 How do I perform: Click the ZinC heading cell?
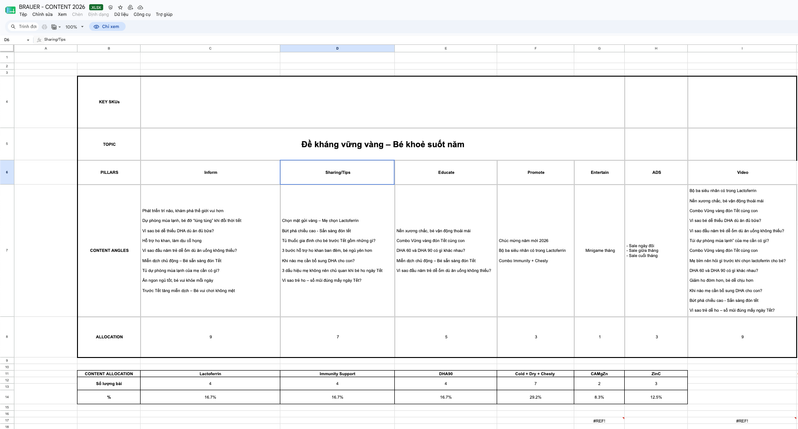(656, 374)
